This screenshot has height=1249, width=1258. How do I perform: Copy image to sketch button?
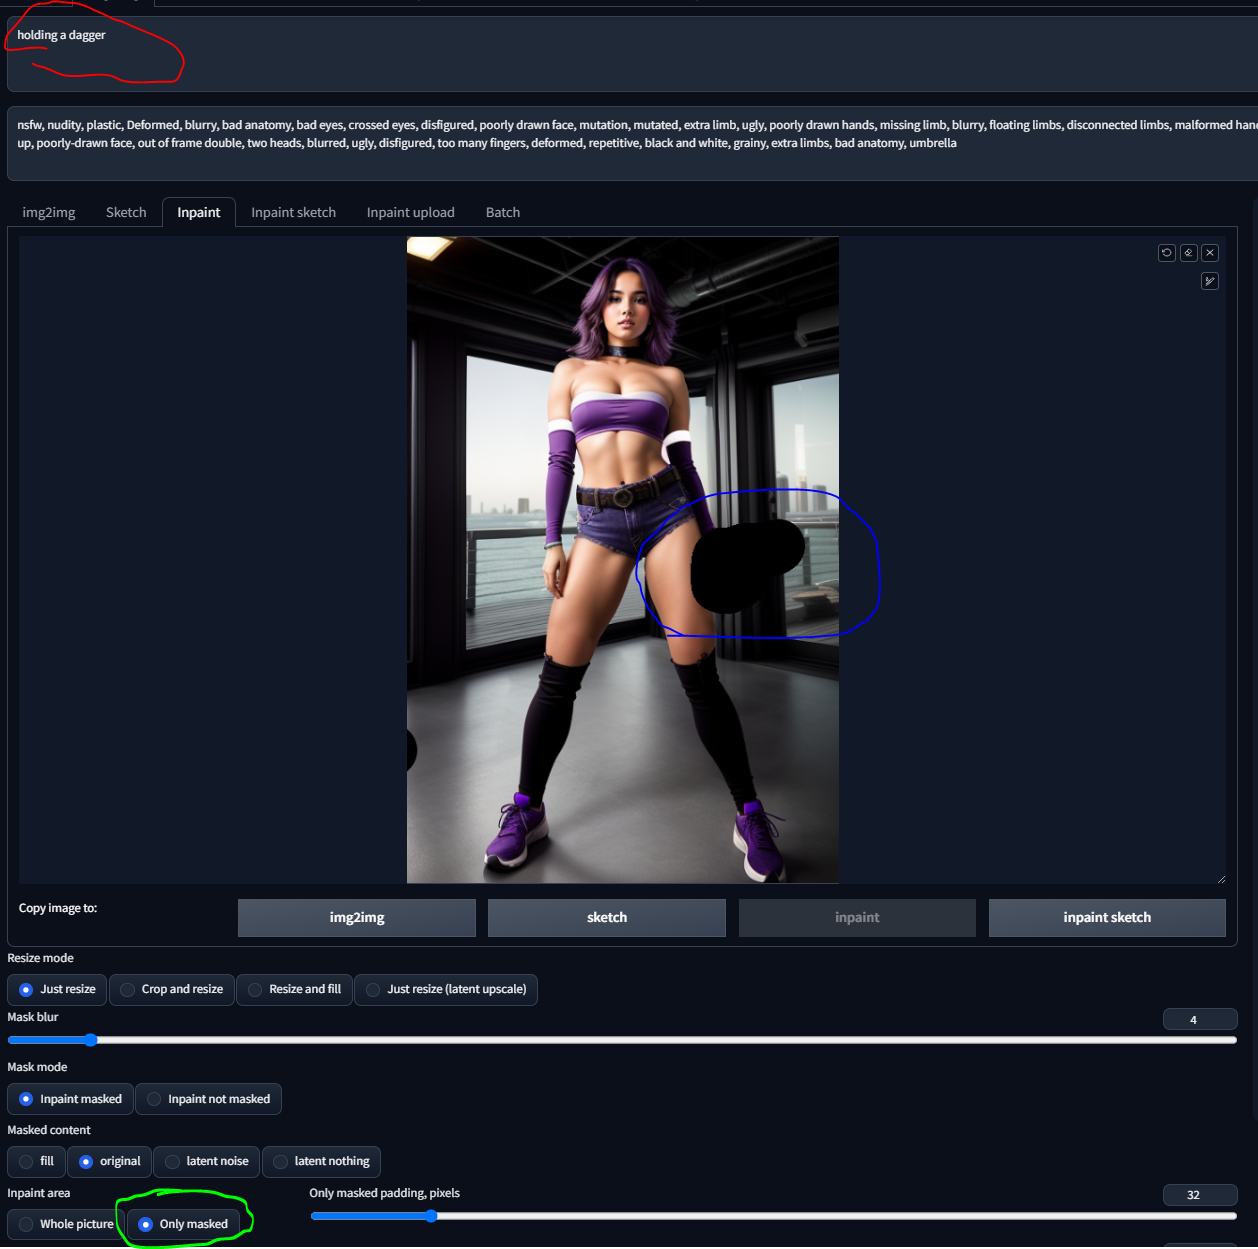point(606,917)
